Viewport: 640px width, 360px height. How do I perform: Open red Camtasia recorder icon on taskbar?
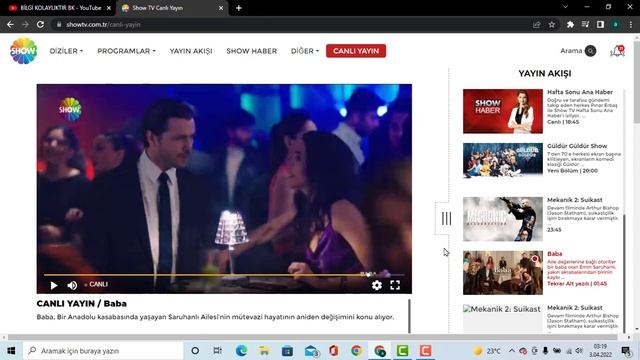[425, 351]
